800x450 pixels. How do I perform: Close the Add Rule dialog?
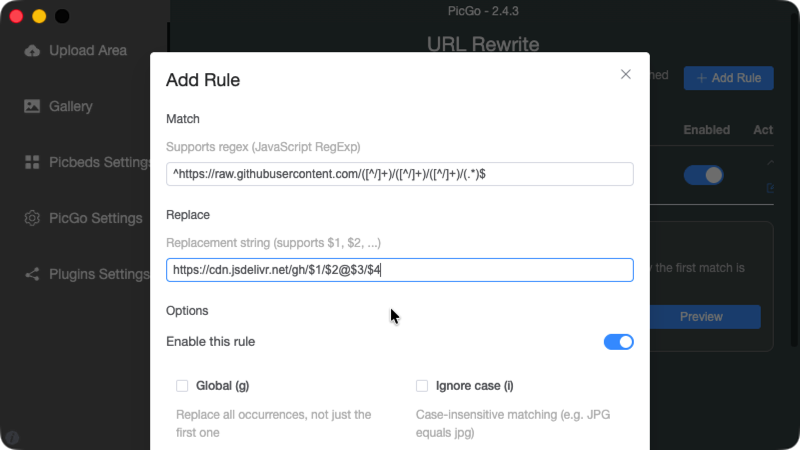tap(626, 75)
